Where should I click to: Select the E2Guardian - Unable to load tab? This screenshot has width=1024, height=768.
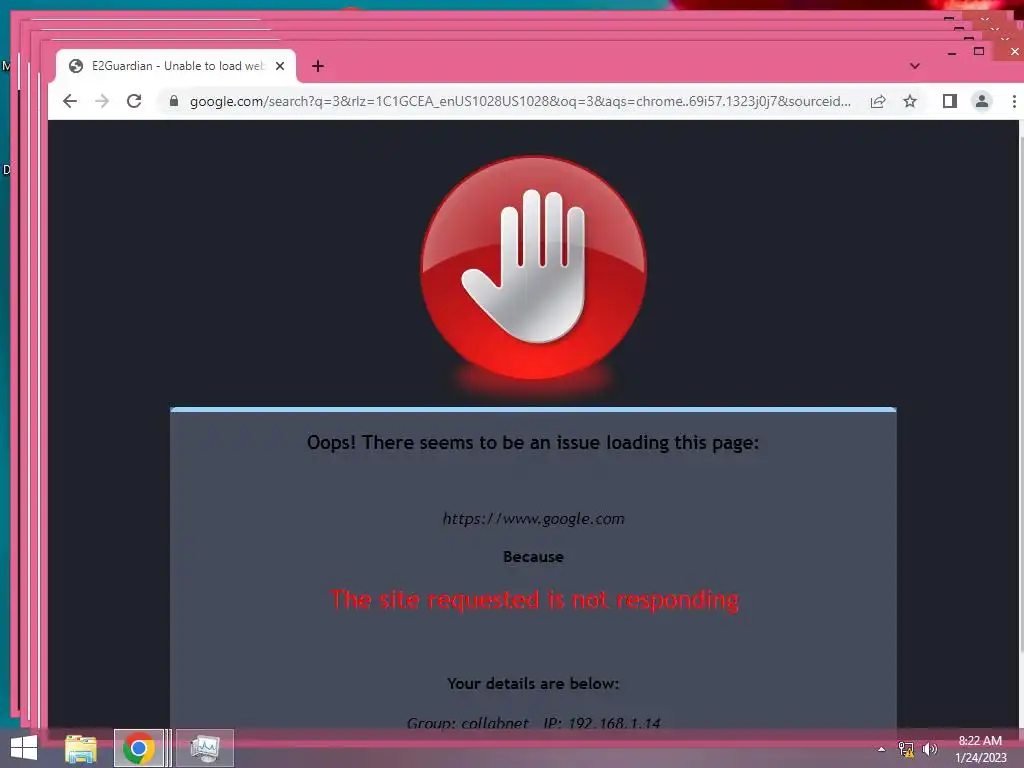click(176, 66)
